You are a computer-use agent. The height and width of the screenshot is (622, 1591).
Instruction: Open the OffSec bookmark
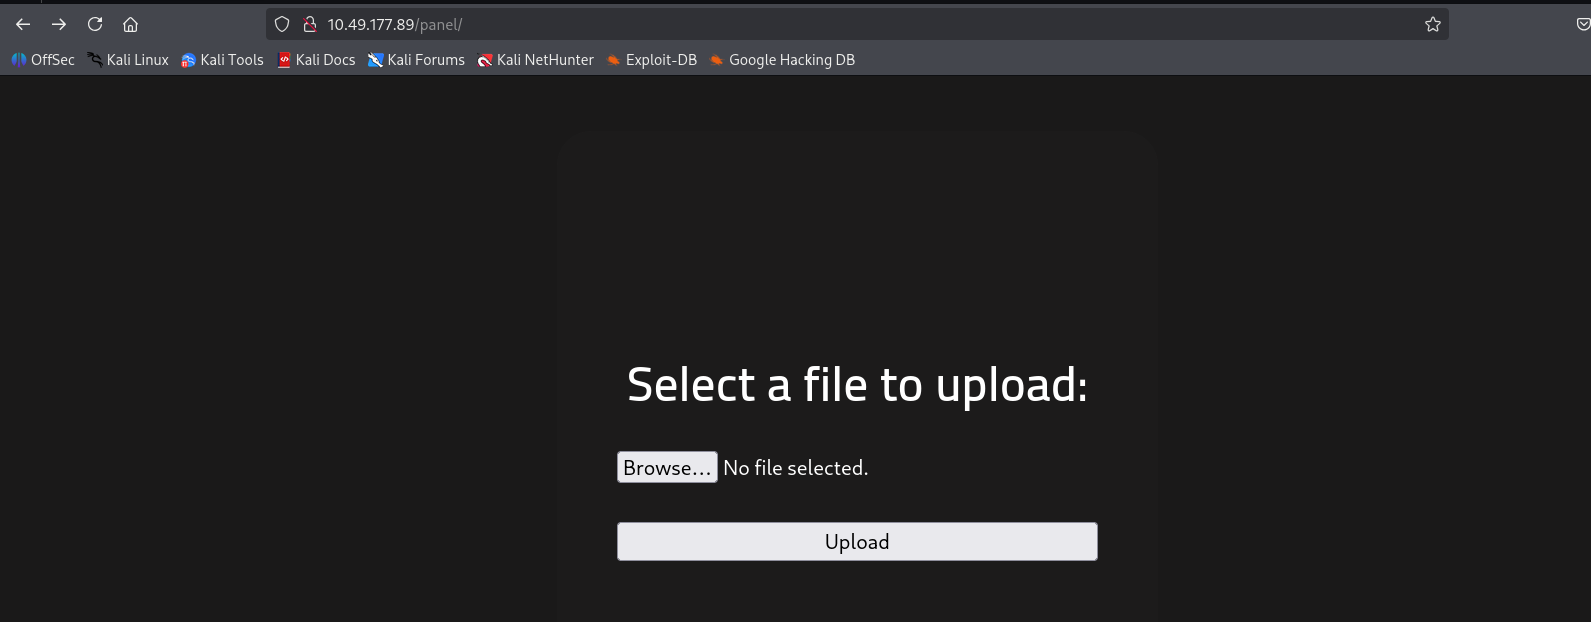(43, 60)
